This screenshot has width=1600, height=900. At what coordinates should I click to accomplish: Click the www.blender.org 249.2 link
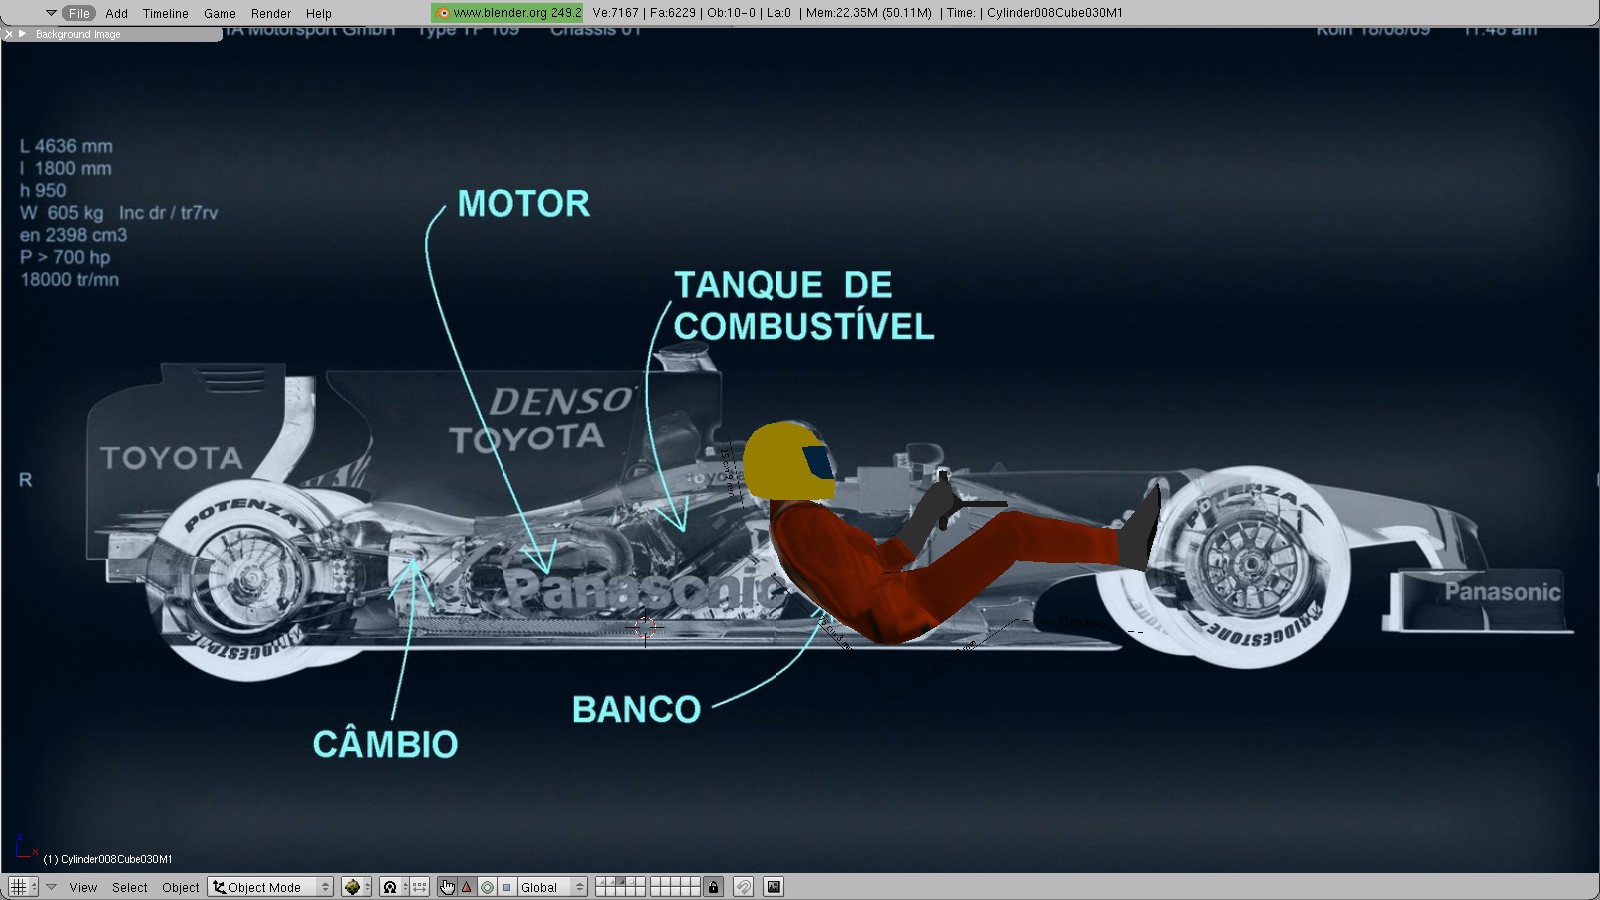pyautogui.click(x=508, y=13)
